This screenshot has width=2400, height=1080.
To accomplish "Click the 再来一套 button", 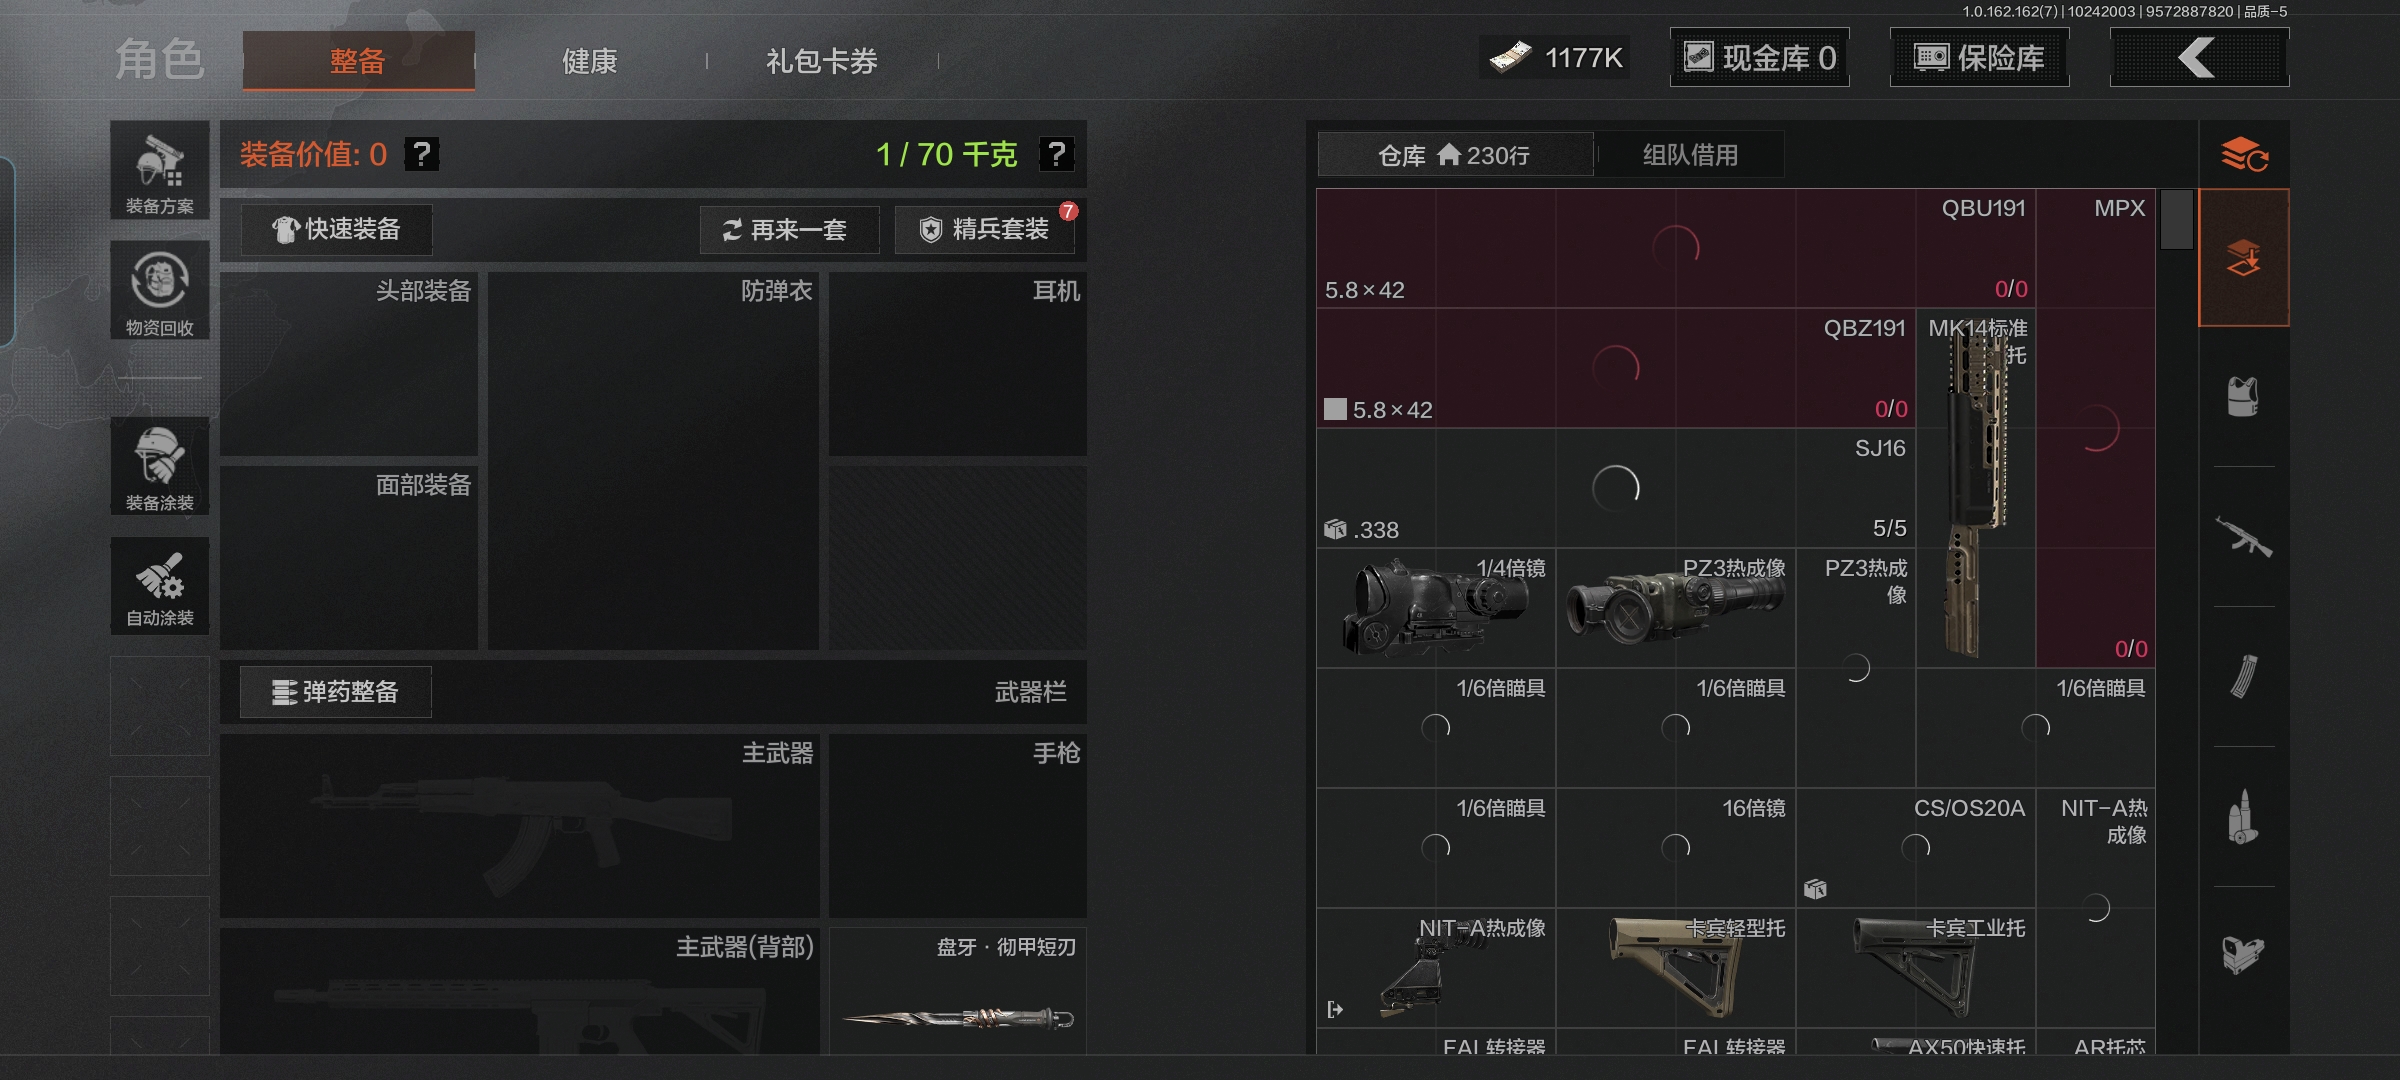I will click(789, 230).
